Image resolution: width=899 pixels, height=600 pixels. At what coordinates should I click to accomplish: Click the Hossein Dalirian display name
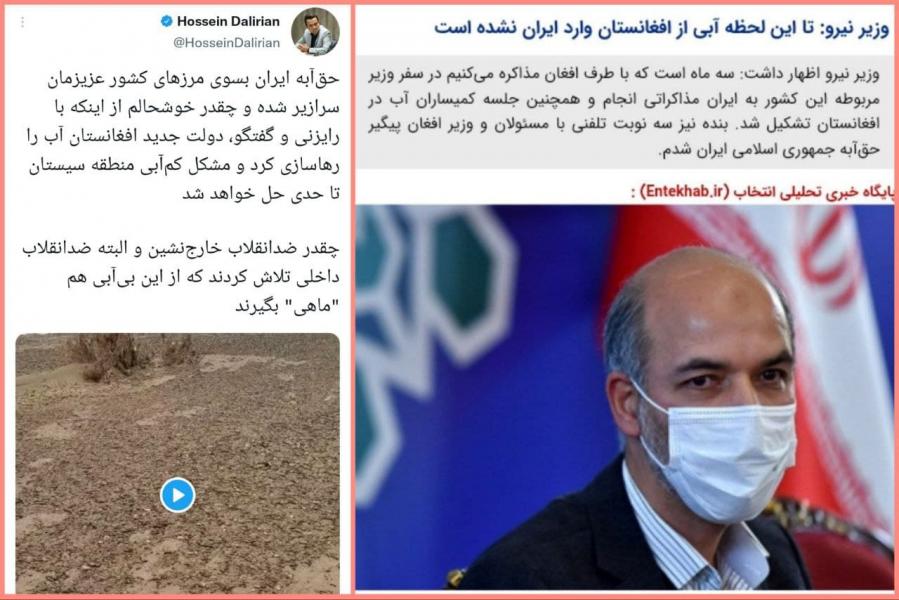[x=228, y=21]
